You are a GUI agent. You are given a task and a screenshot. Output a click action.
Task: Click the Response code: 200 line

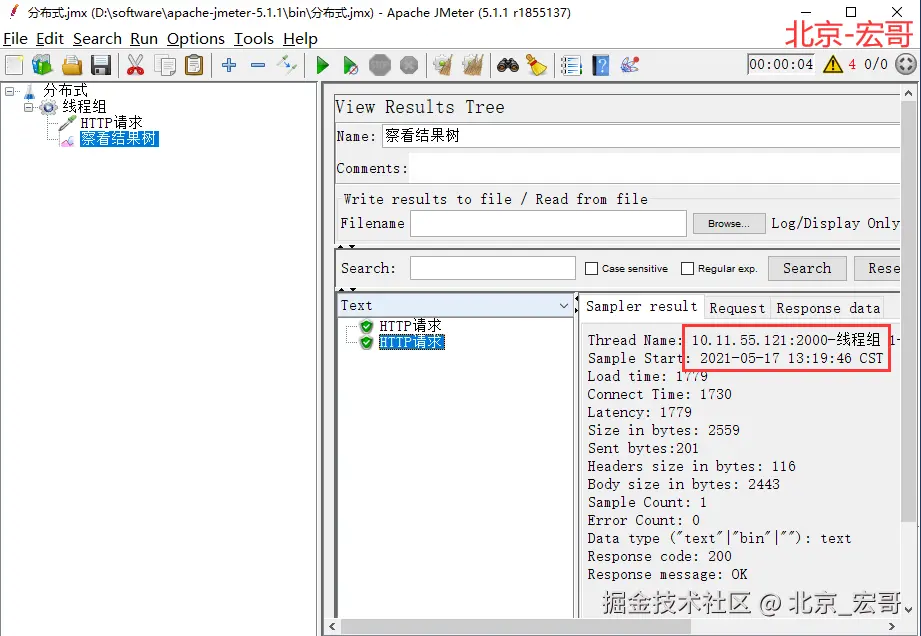tap(660, 557)
